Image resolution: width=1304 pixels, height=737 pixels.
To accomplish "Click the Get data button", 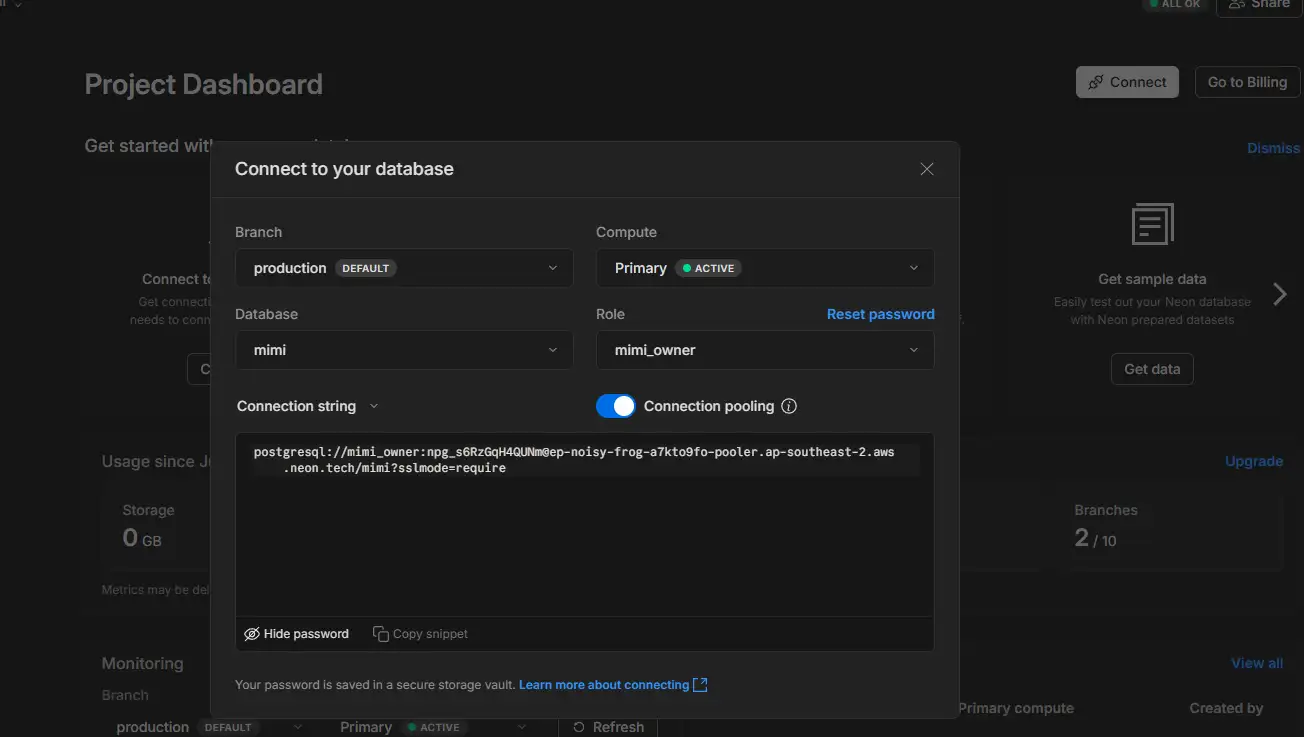I will [x=1152, y=369].
